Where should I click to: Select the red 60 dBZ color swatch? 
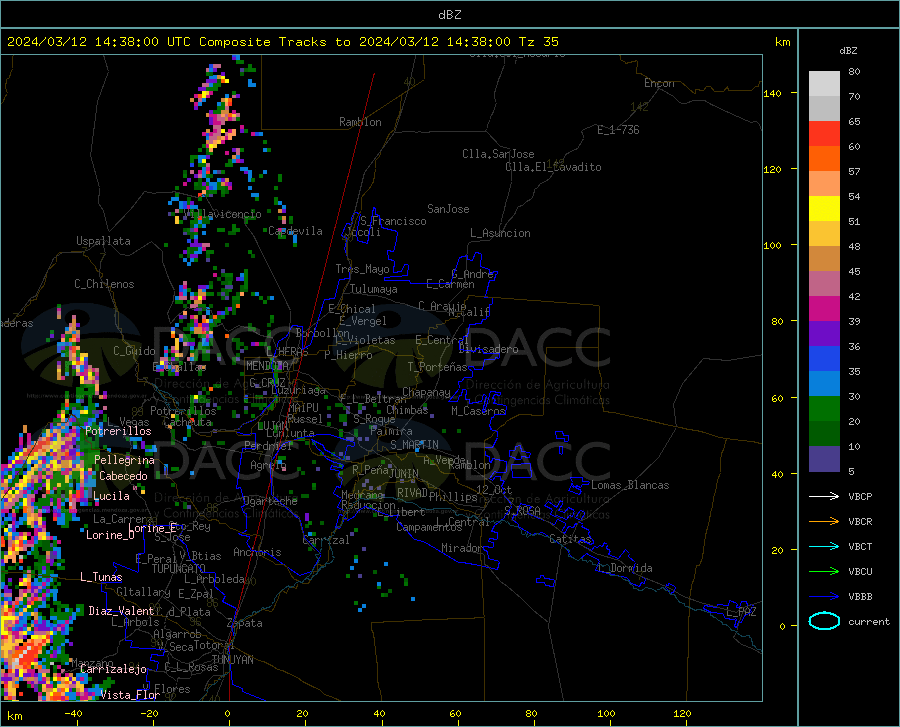tap(824, 134)
